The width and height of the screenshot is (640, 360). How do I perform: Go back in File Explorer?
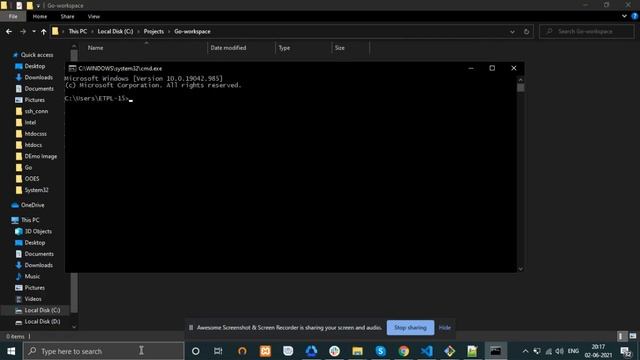9,31
